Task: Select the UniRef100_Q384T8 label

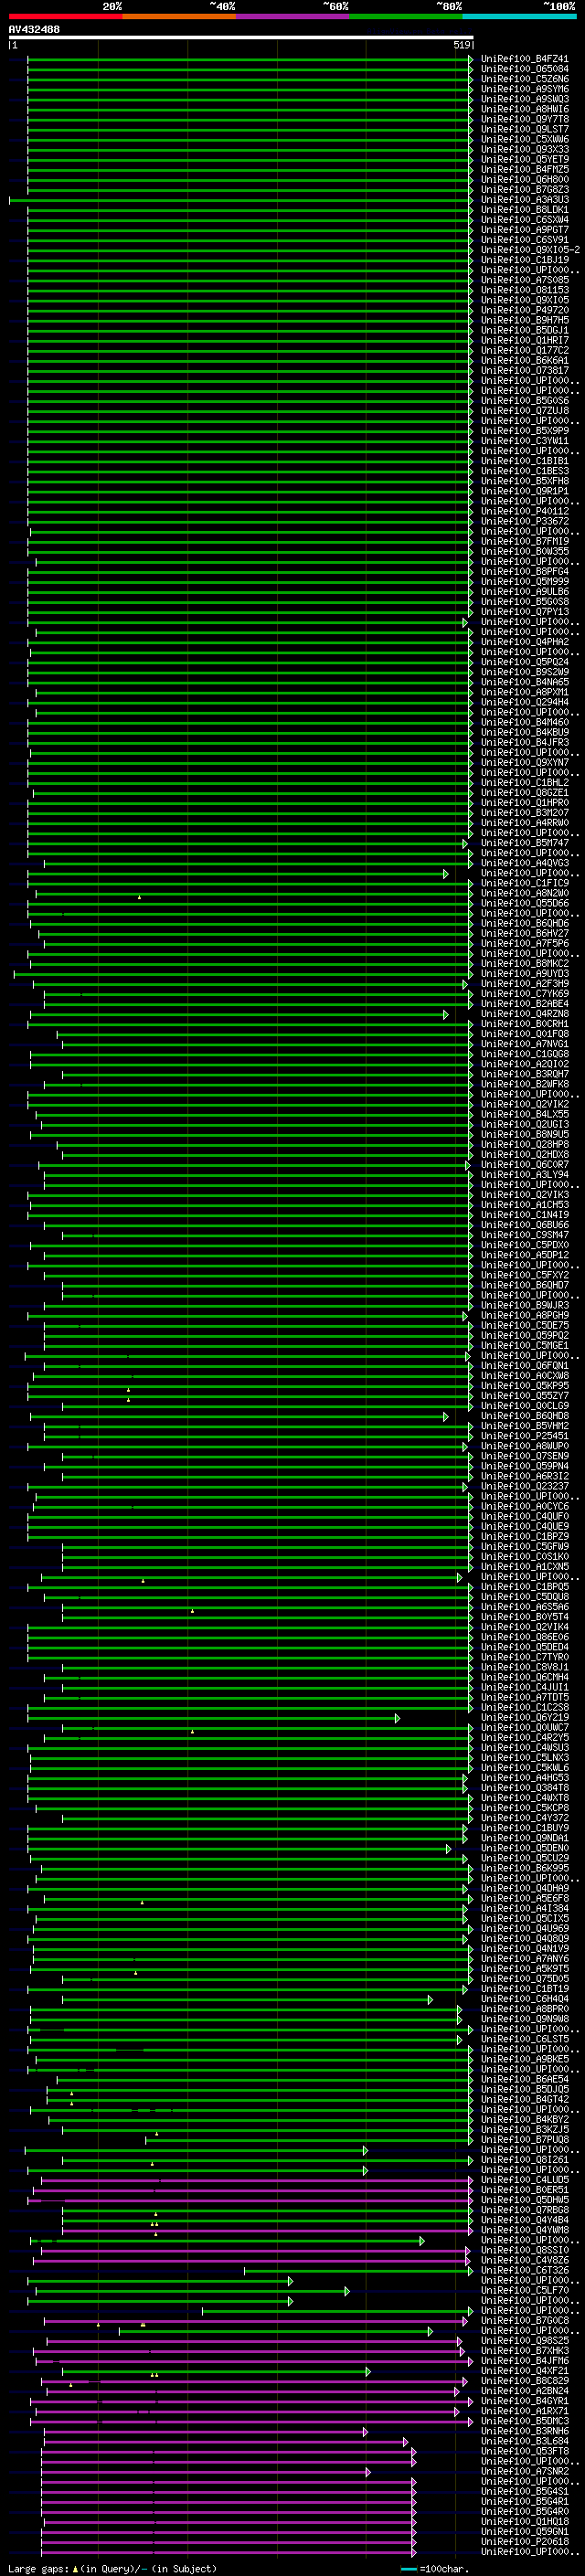Action: (x=524, y=1787)
